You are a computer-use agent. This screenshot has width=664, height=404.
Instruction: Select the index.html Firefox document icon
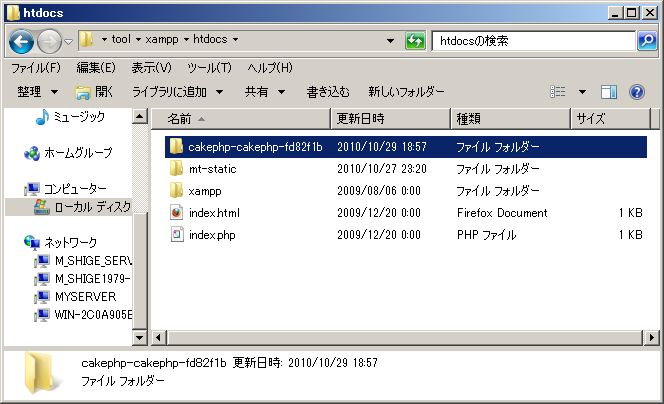[x=177, y=213]
